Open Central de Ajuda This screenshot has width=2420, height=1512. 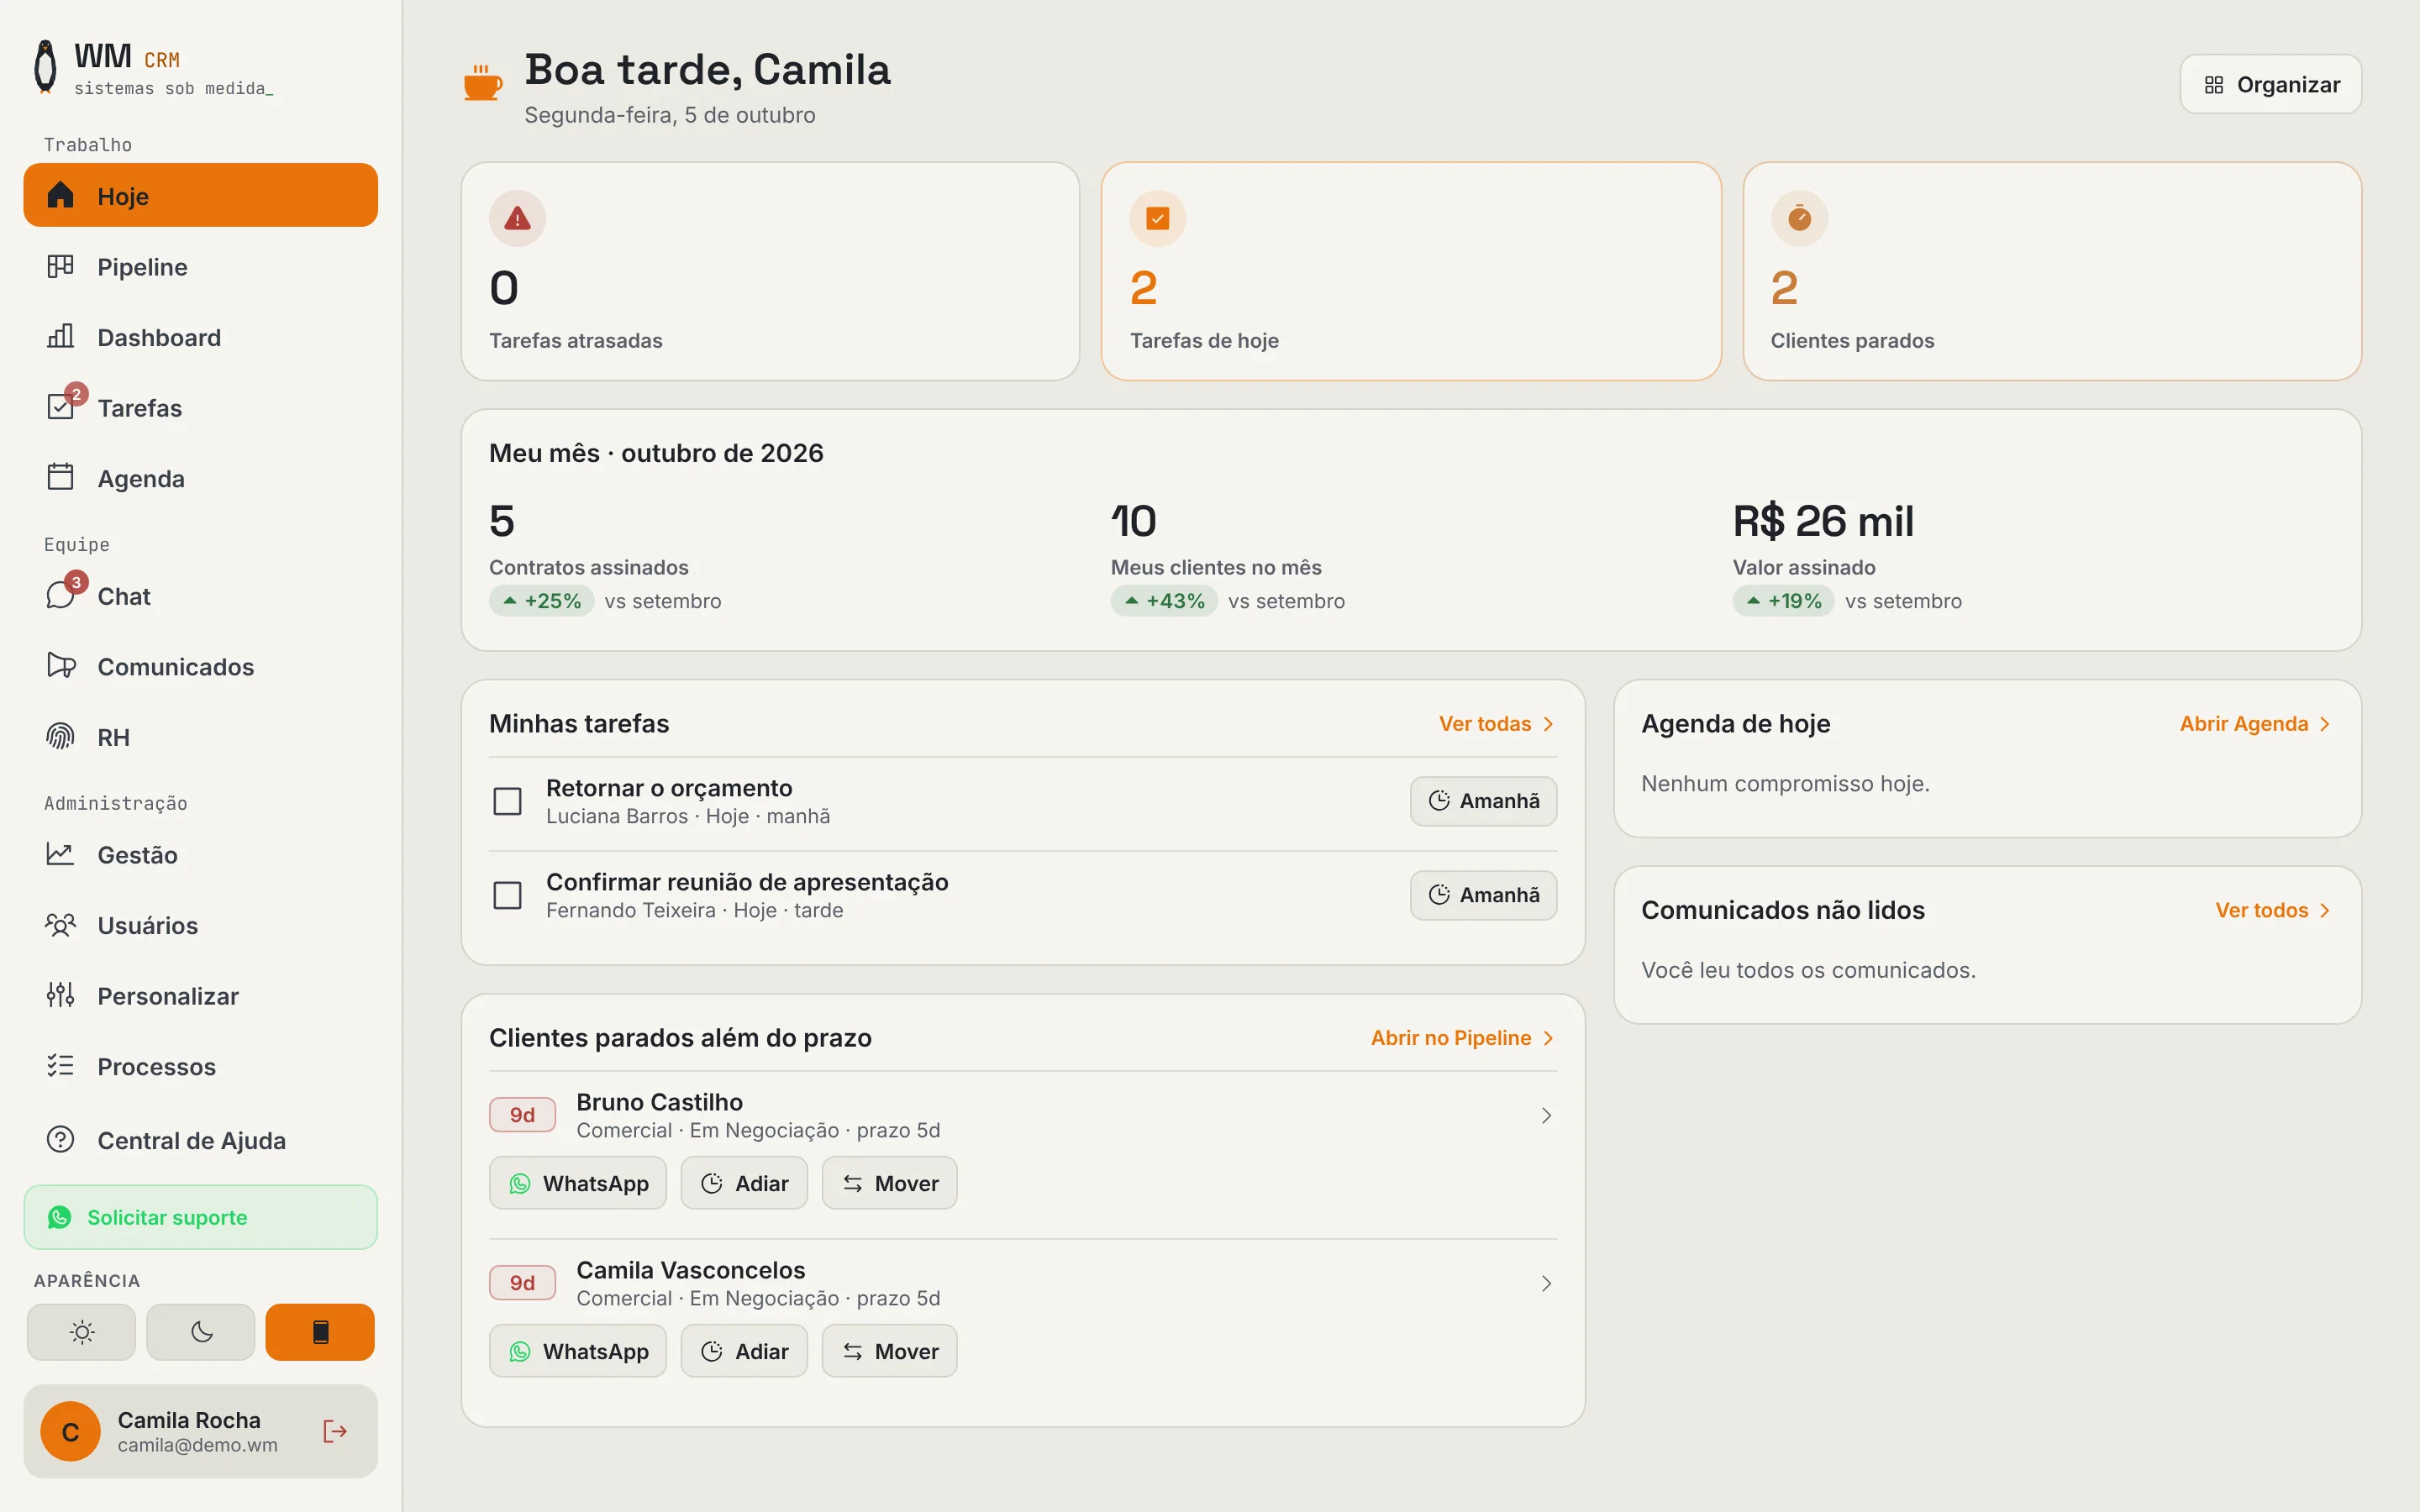(x=201, y=1140)
